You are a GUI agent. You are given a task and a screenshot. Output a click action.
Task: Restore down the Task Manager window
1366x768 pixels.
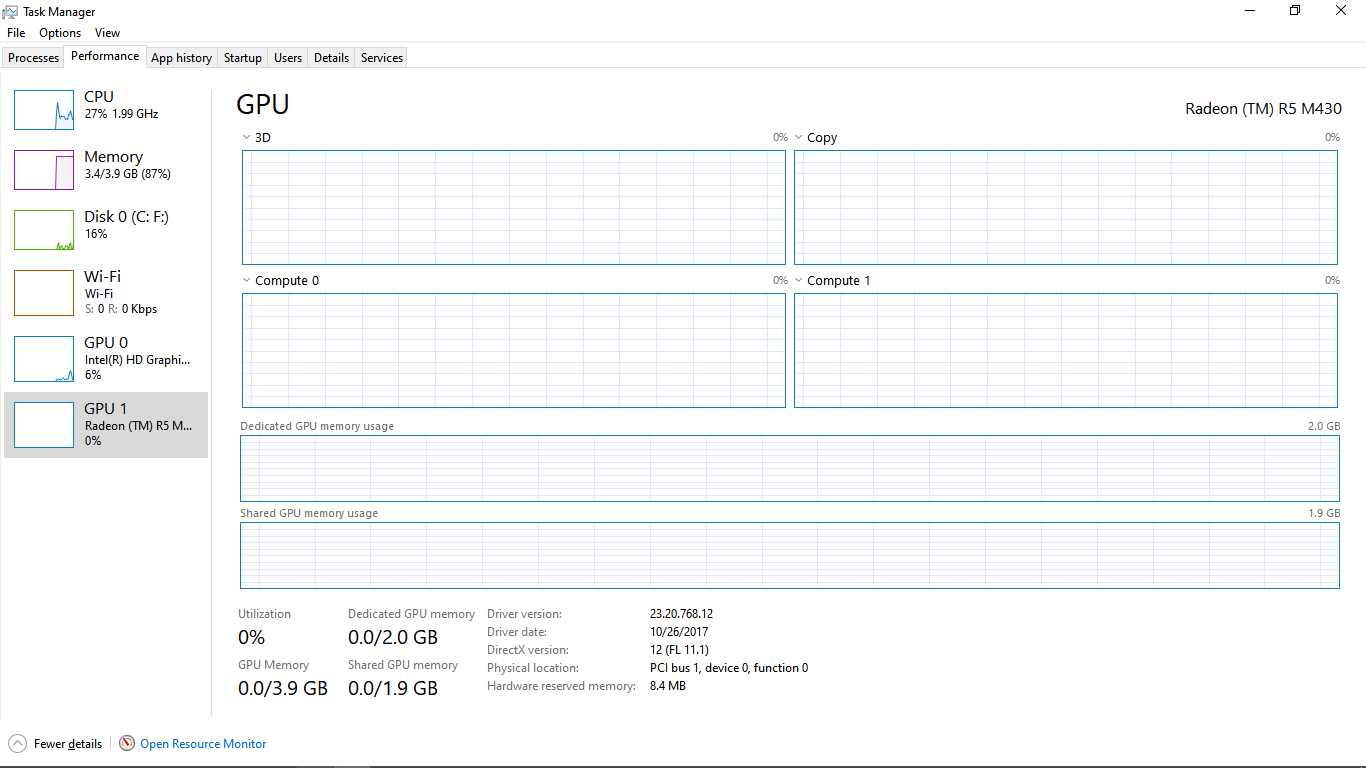pyautogui.click(x=1295, y=11)
